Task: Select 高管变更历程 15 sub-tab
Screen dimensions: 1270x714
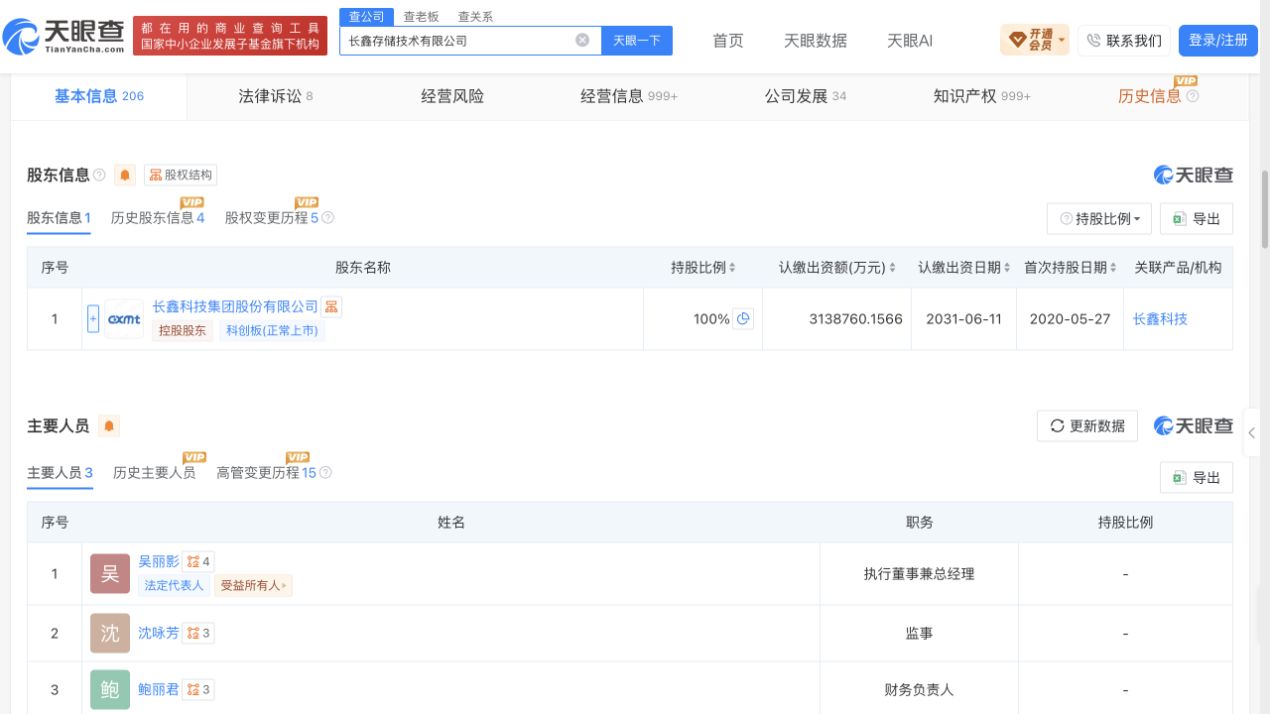Action: (x=266, y=473)
